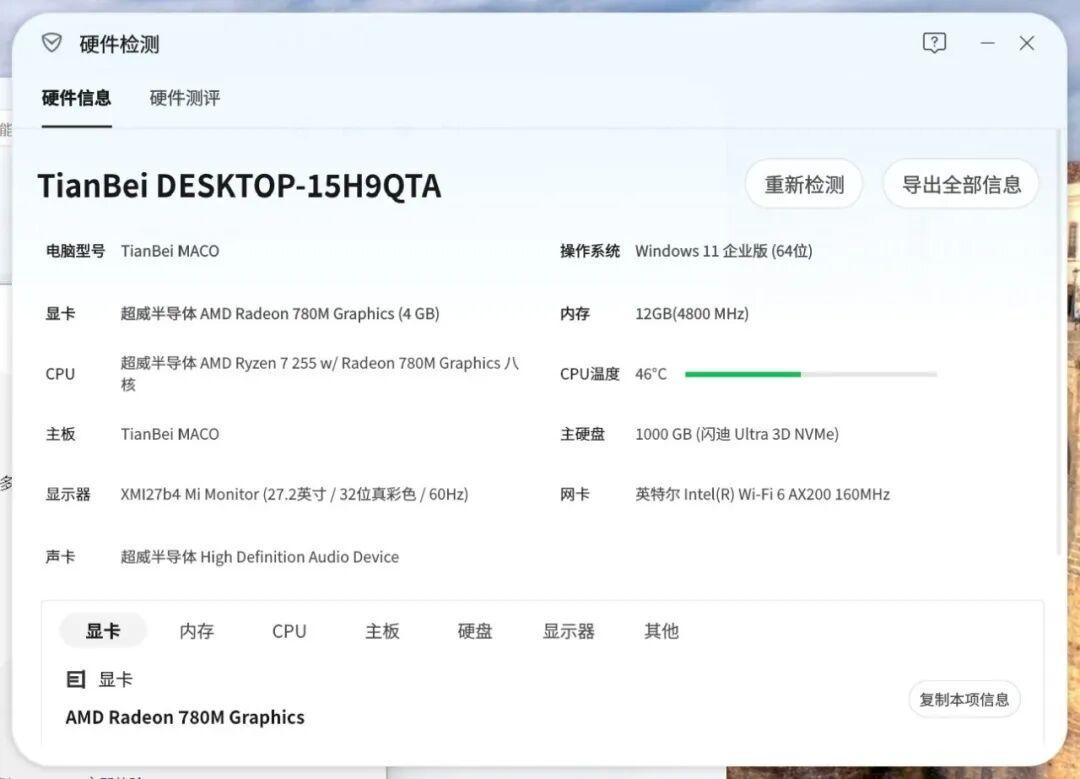Open the help feedback icon in title bar
The height and width of the screenshot is (779, 1080).
934,43
